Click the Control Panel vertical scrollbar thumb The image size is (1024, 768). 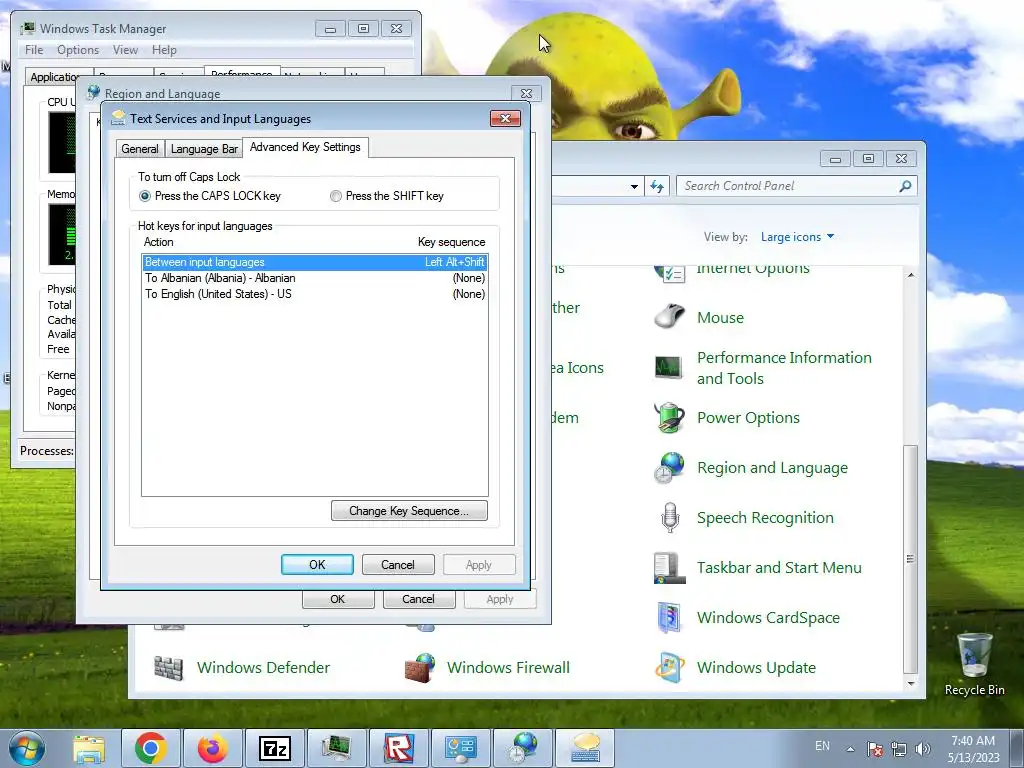point(910,558)
